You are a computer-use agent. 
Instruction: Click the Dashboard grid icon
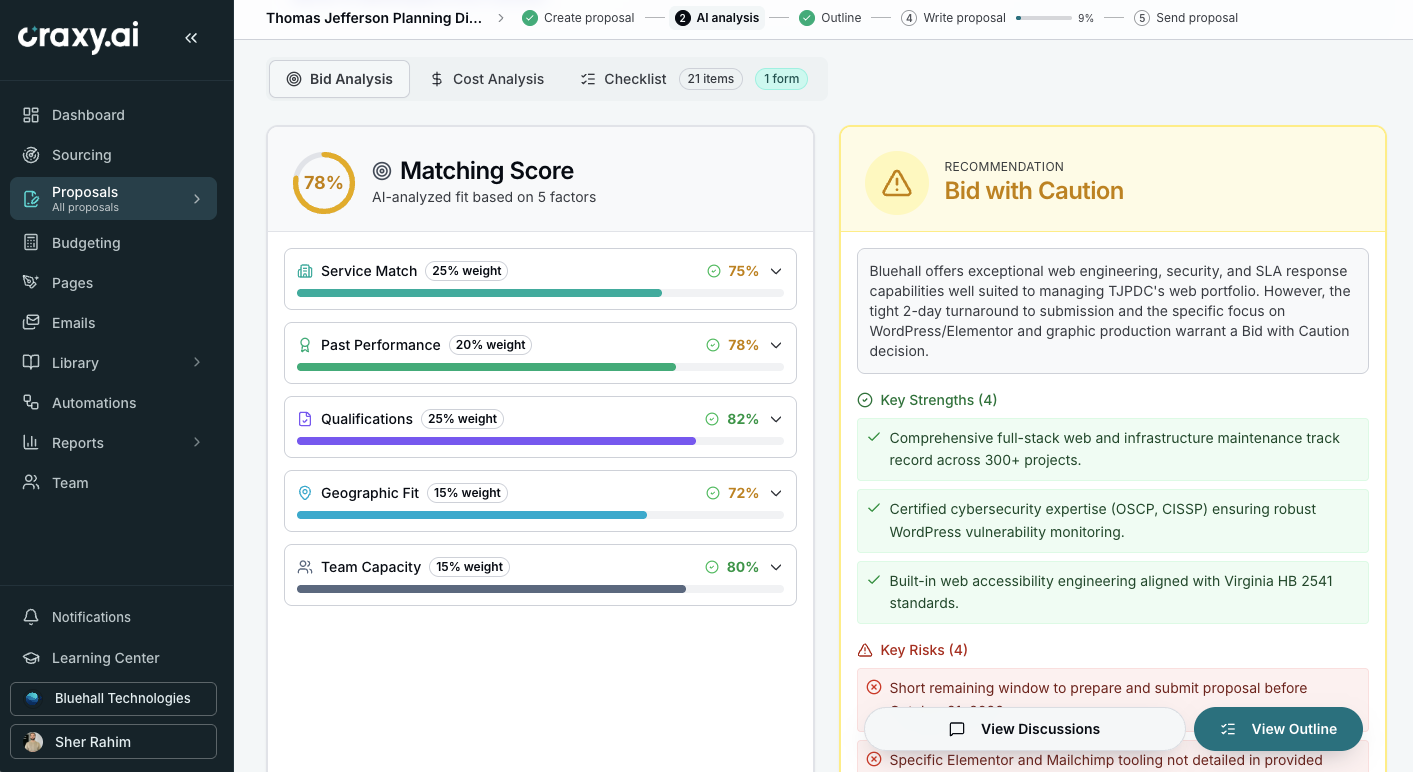pos(31,115)
